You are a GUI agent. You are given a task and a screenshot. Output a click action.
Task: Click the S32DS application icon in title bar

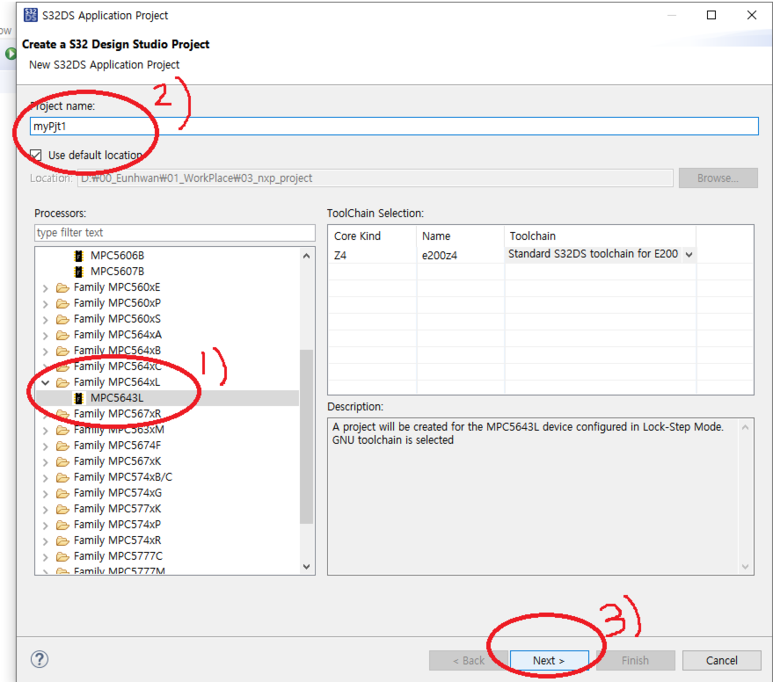(x=31, y=15)
